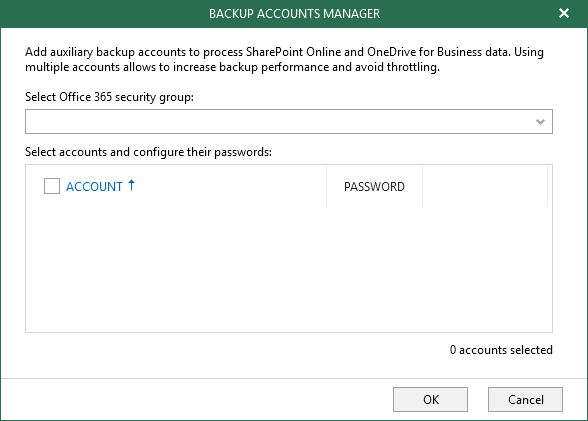Click the "0 accounts selected" counter label
Image resolution: width=588 pixels, height=421 pixels.
pos(501,350)
